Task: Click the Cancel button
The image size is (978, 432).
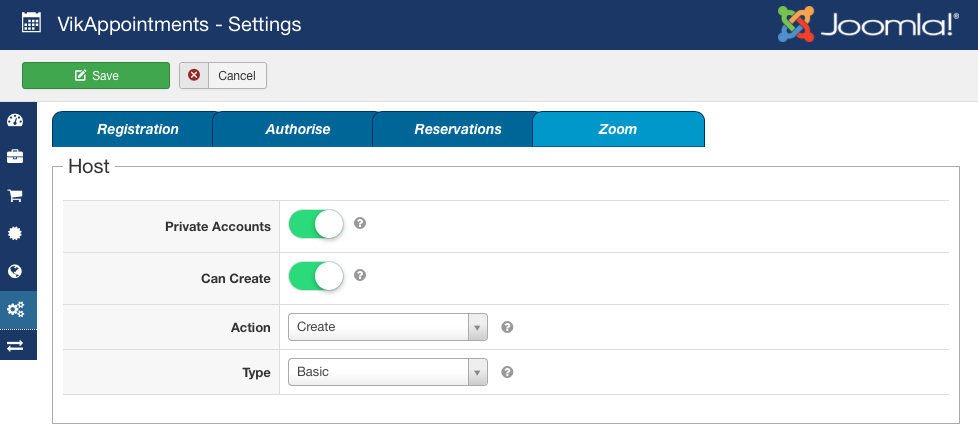Action: pyautogui.click(x=223, y=75)
